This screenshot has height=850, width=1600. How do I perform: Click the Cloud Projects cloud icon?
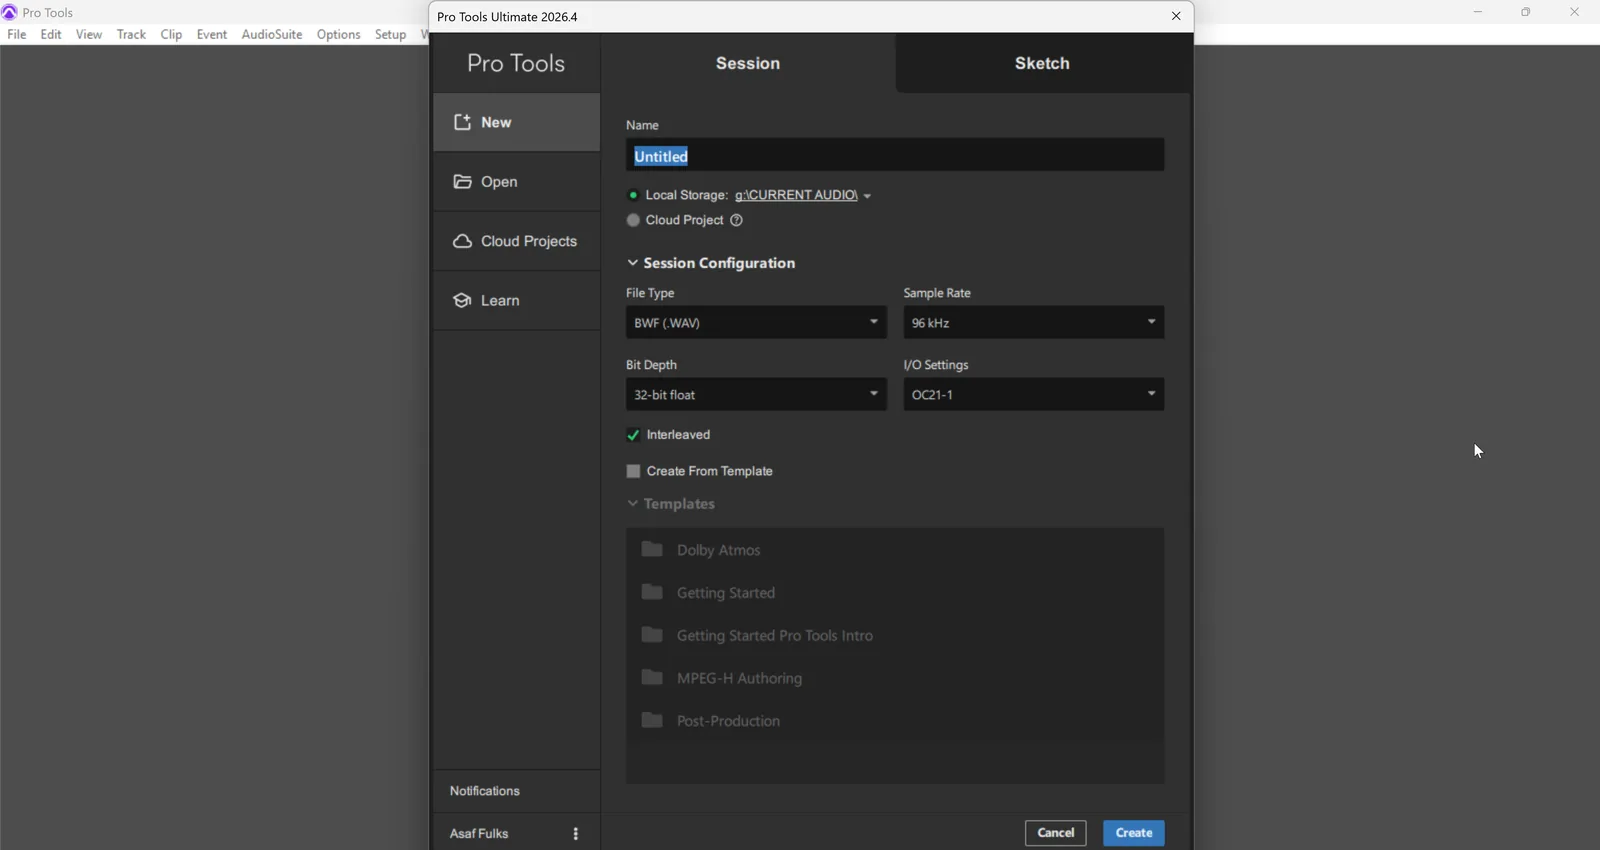click(x=462, y=241)
